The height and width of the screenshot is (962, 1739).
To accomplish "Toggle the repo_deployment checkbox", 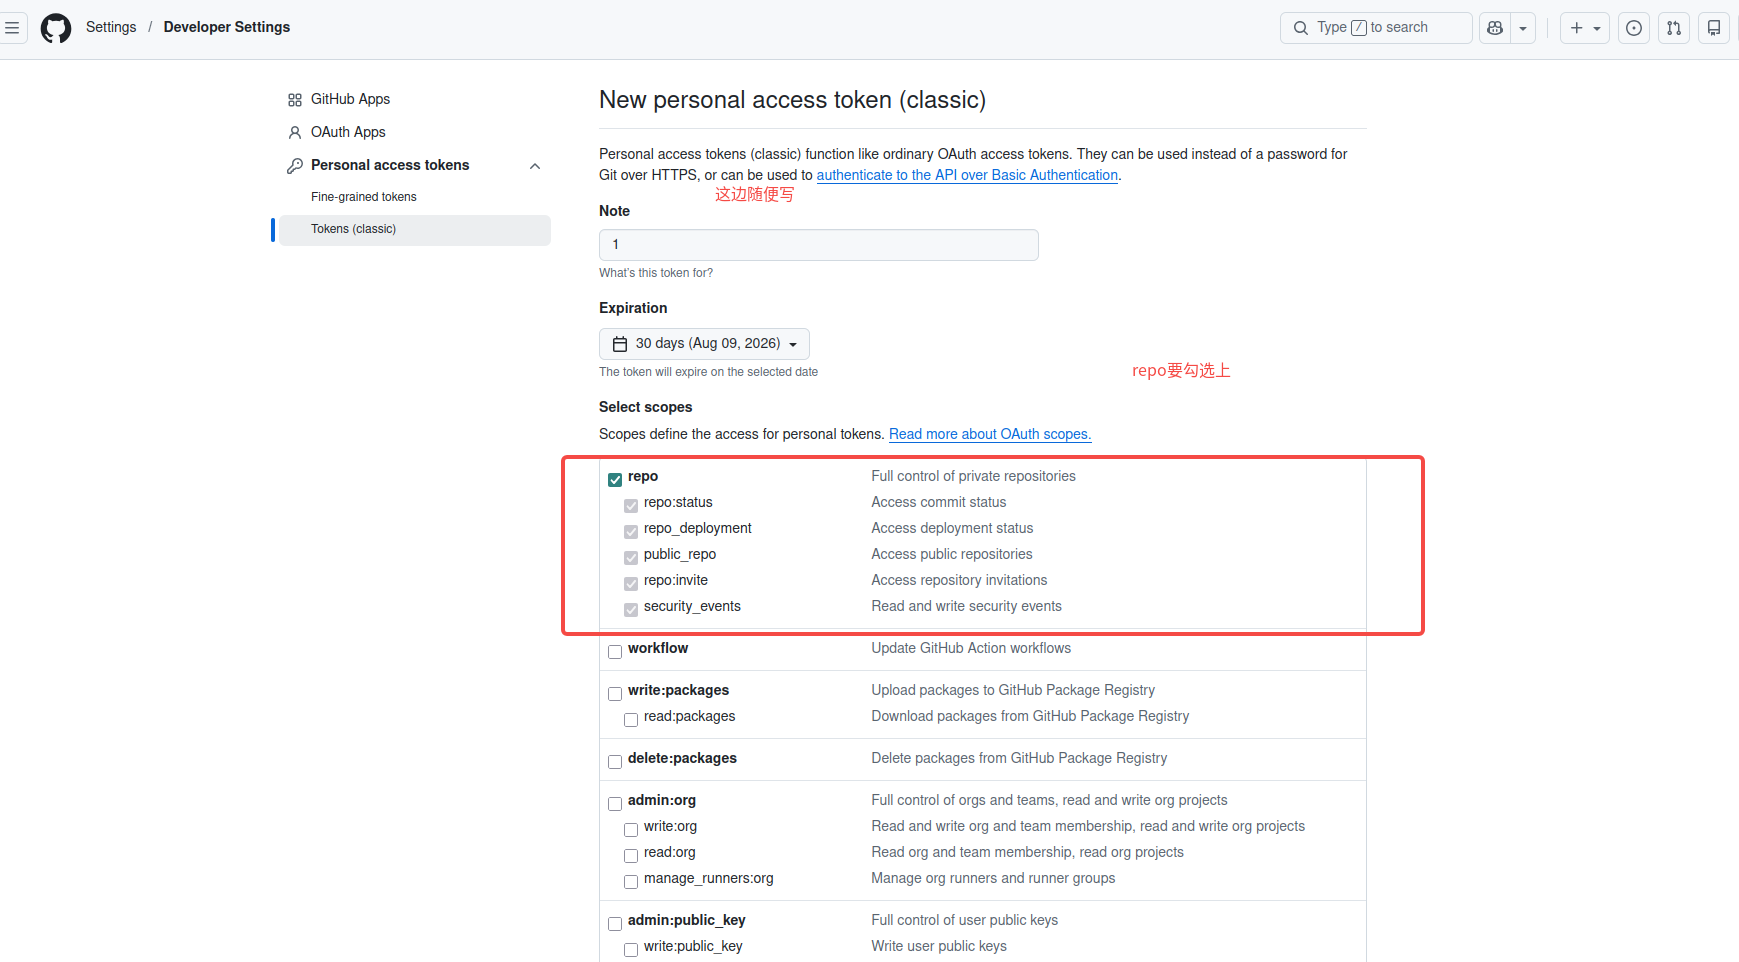I will click(x=631, y=532).
